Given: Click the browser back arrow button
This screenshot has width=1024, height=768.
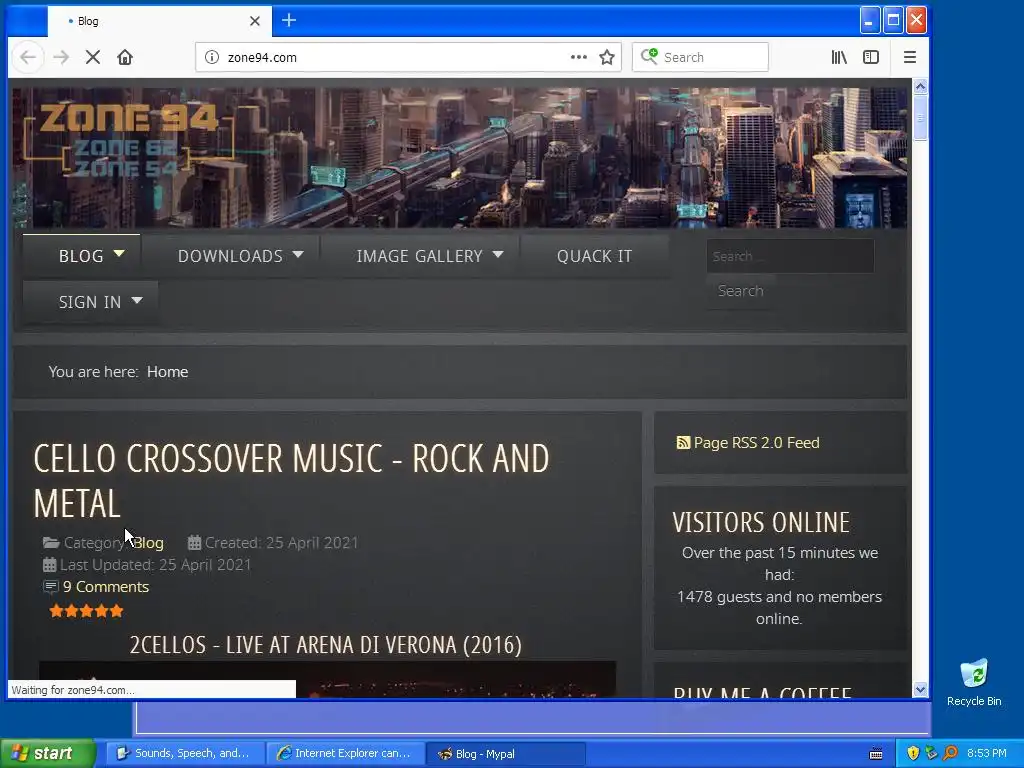Looking at the screenshot, I should point(27,57).
